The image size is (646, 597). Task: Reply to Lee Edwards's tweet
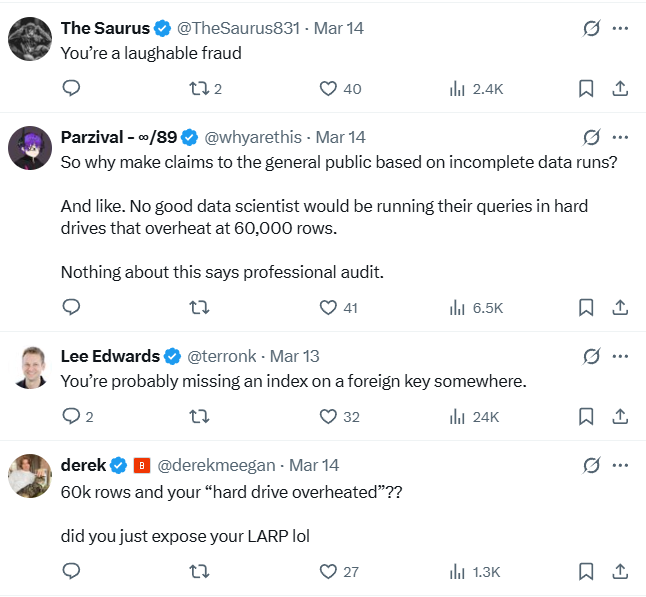[x=71, y=416]
